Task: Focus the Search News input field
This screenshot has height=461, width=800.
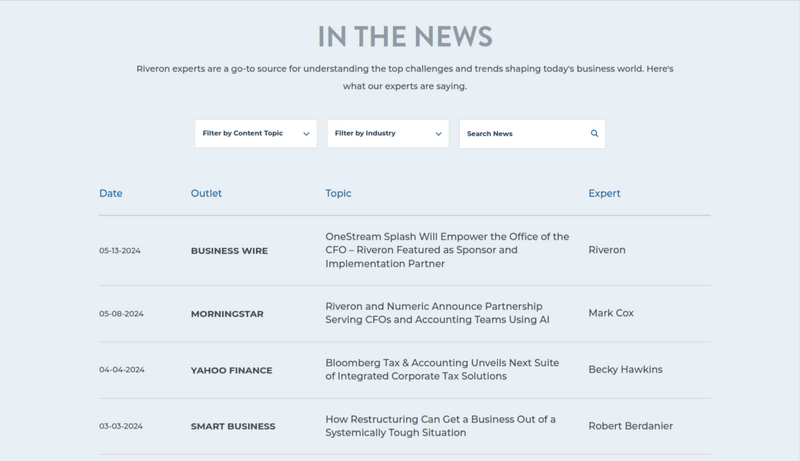Action: (x=520, y=134)
